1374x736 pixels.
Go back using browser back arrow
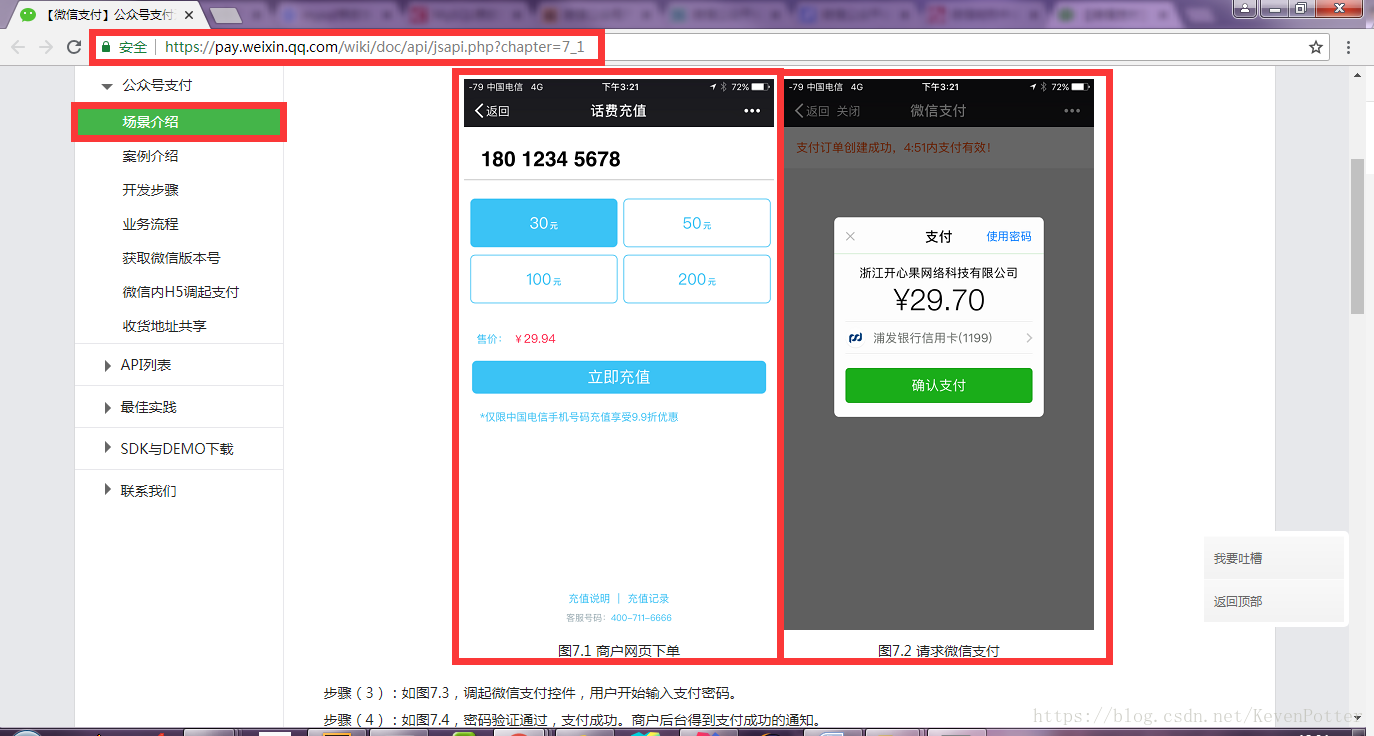(18, 47)
